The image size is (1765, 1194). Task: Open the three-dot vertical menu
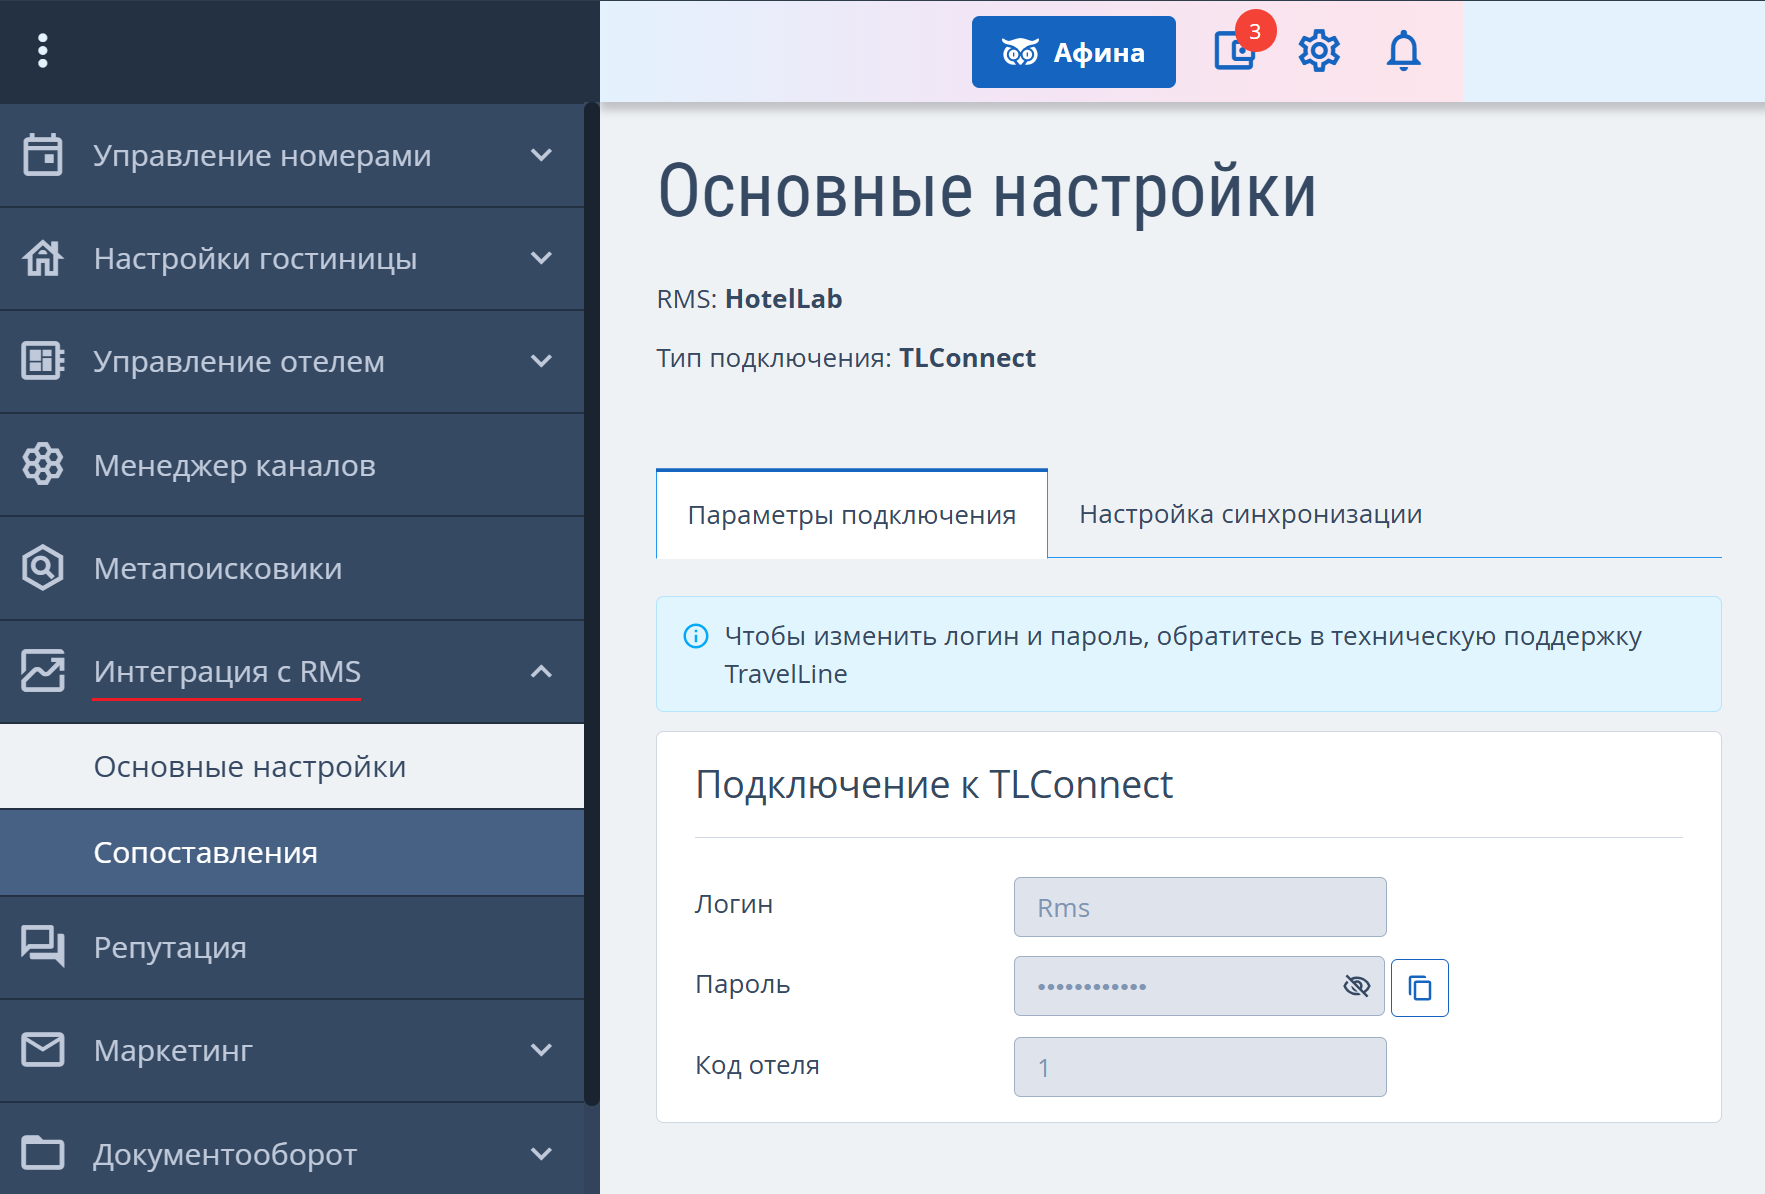pos(42,51)
